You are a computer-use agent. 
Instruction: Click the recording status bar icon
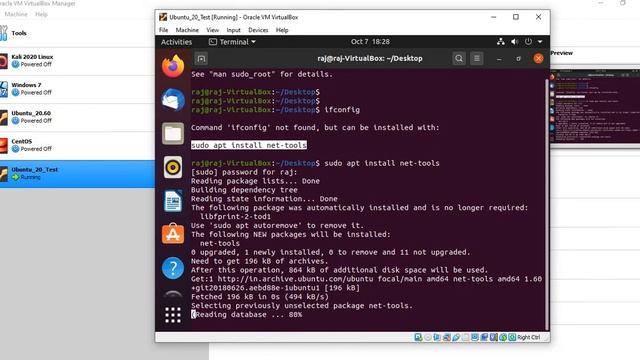click(484, 337)
